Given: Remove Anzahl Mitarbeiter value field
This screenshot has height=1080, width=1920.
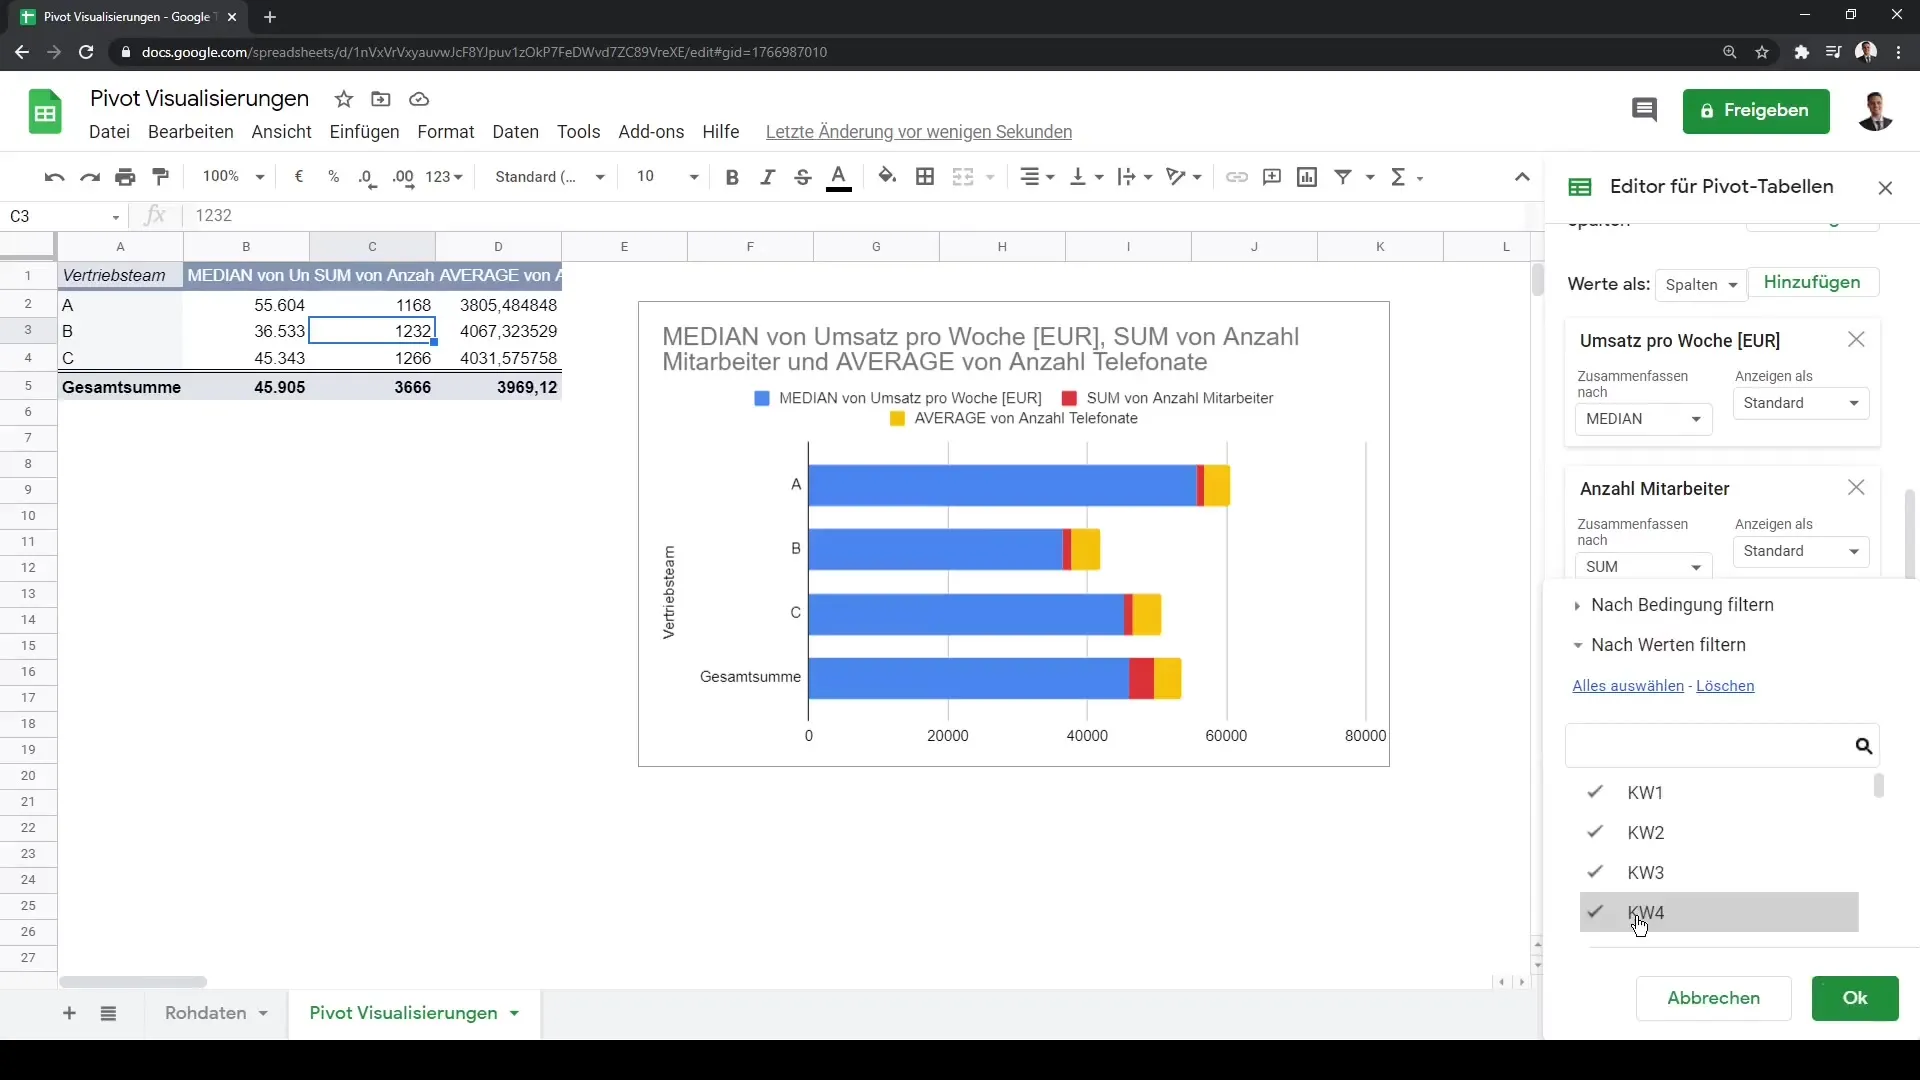Looking at the screenshot, I should coord(1856,488).
